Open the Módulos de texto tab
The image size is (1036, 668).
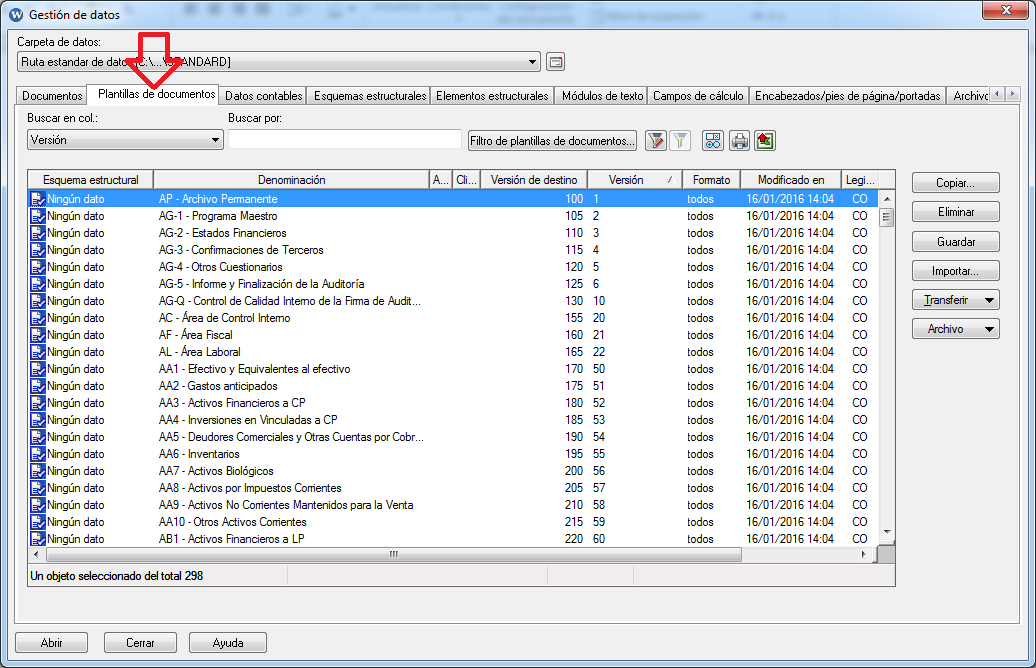click(603, 96)
